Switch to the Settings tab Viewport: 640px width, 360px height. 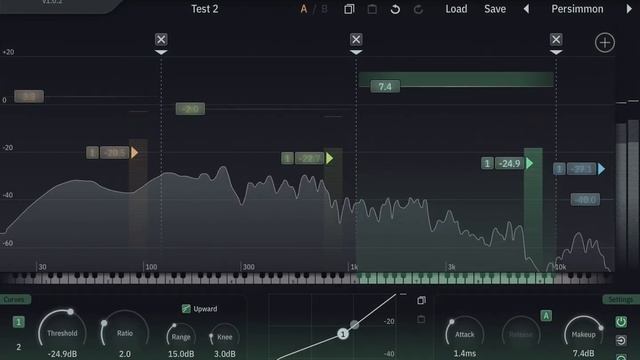click(621, 300)
